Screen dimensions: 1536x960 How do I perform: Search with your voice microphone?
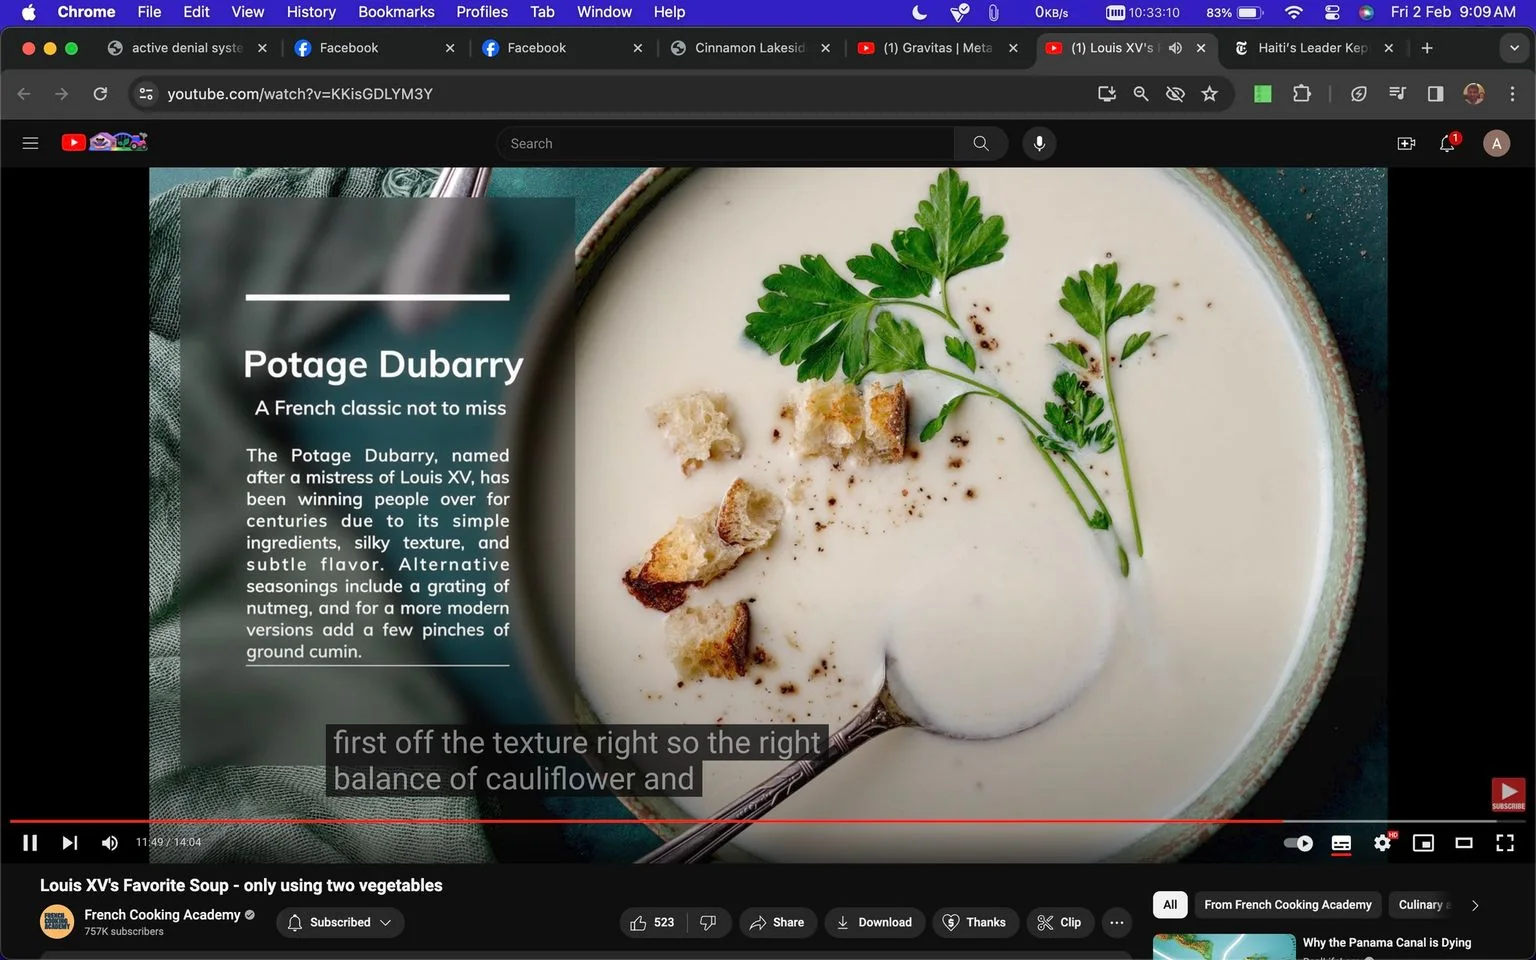[x=1039, y=143]
